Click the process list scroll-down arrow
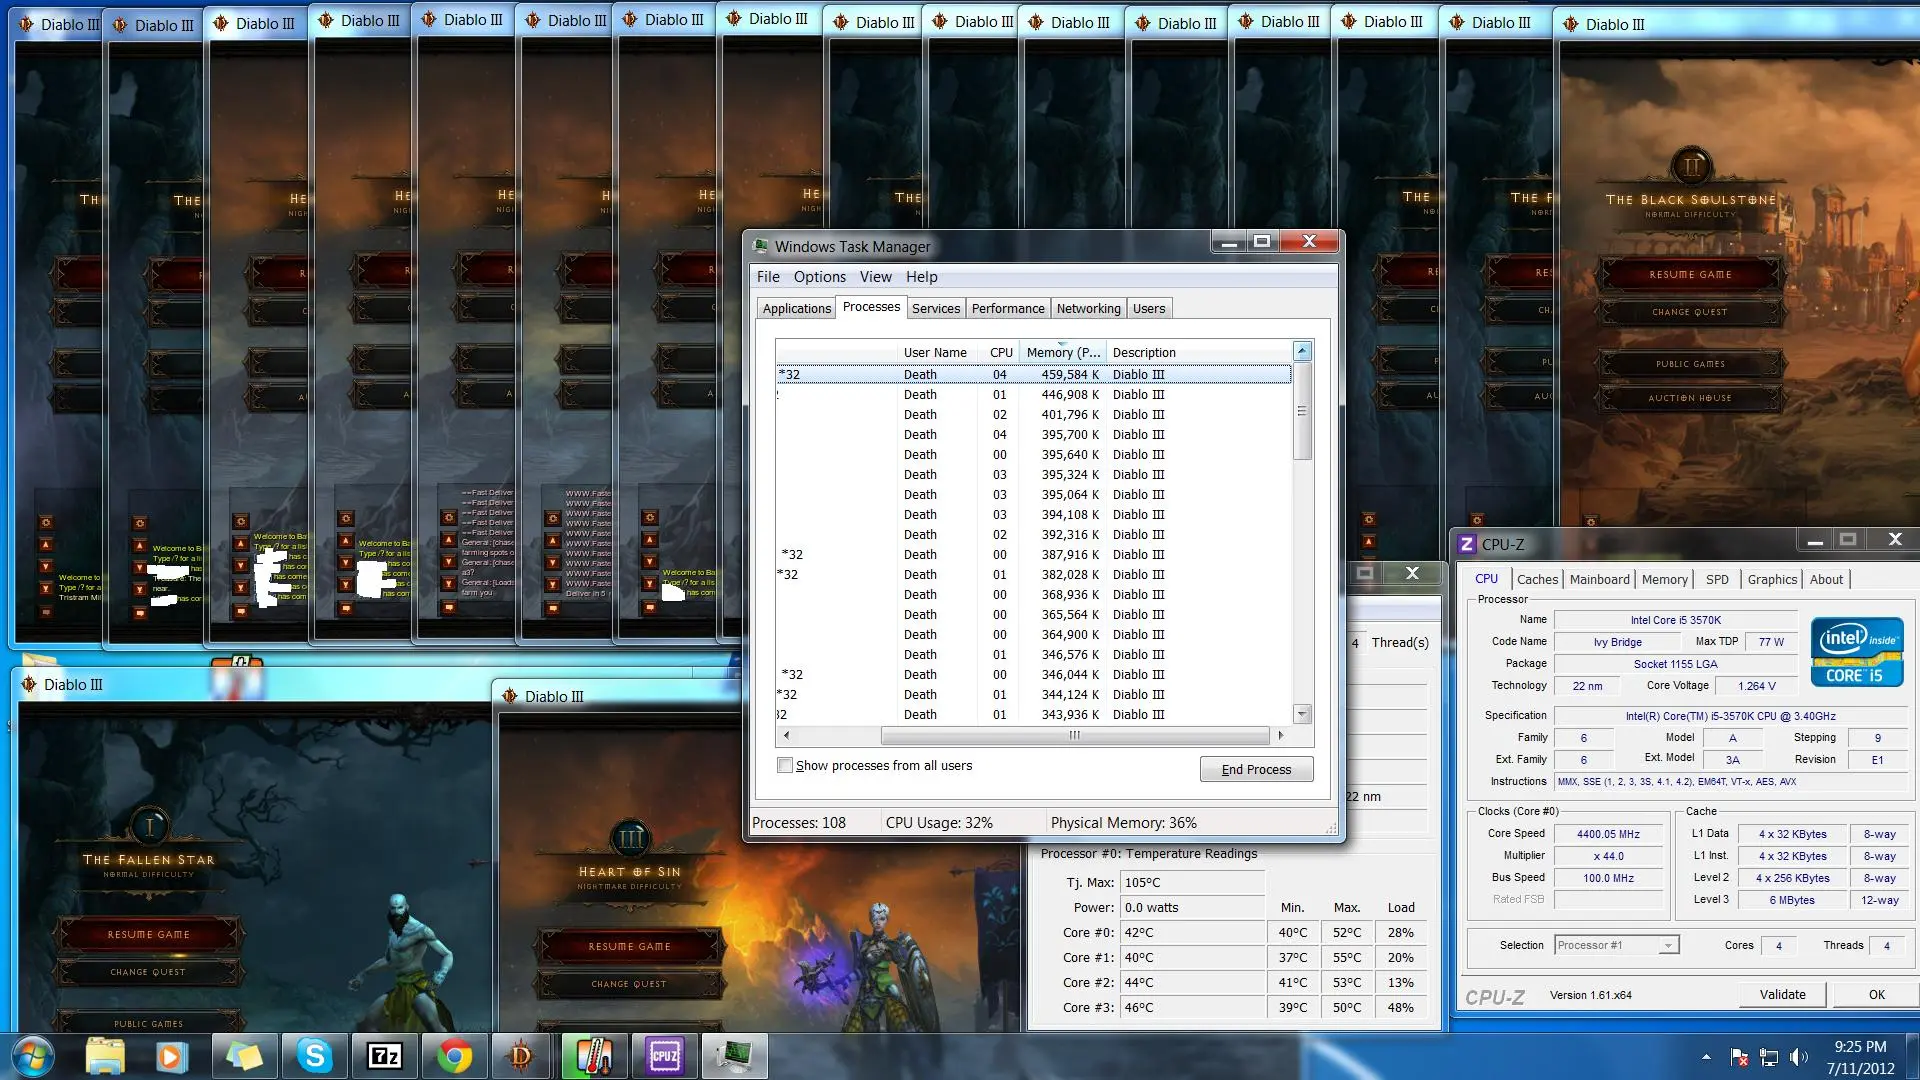Viewport: 1920px width, 1080px height. (x=1302, y=714)
